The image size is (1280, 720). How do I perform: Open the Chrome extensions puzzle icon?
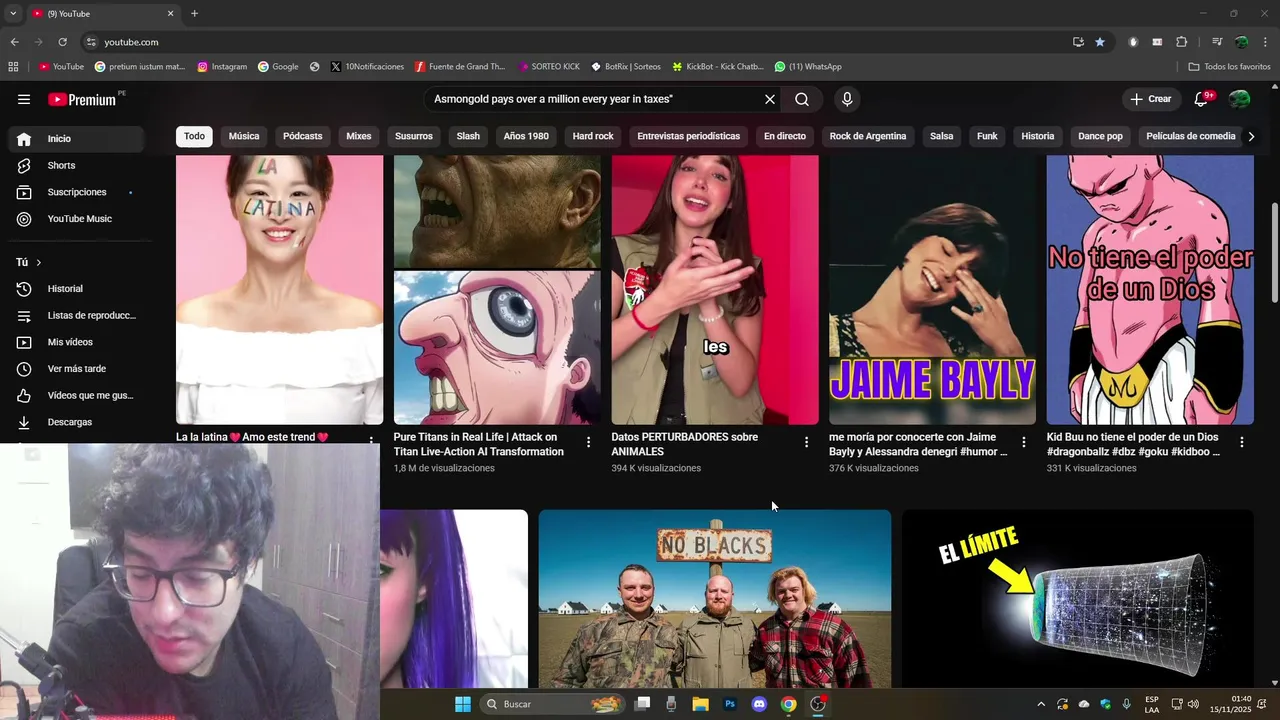[x=1181, y=42]
